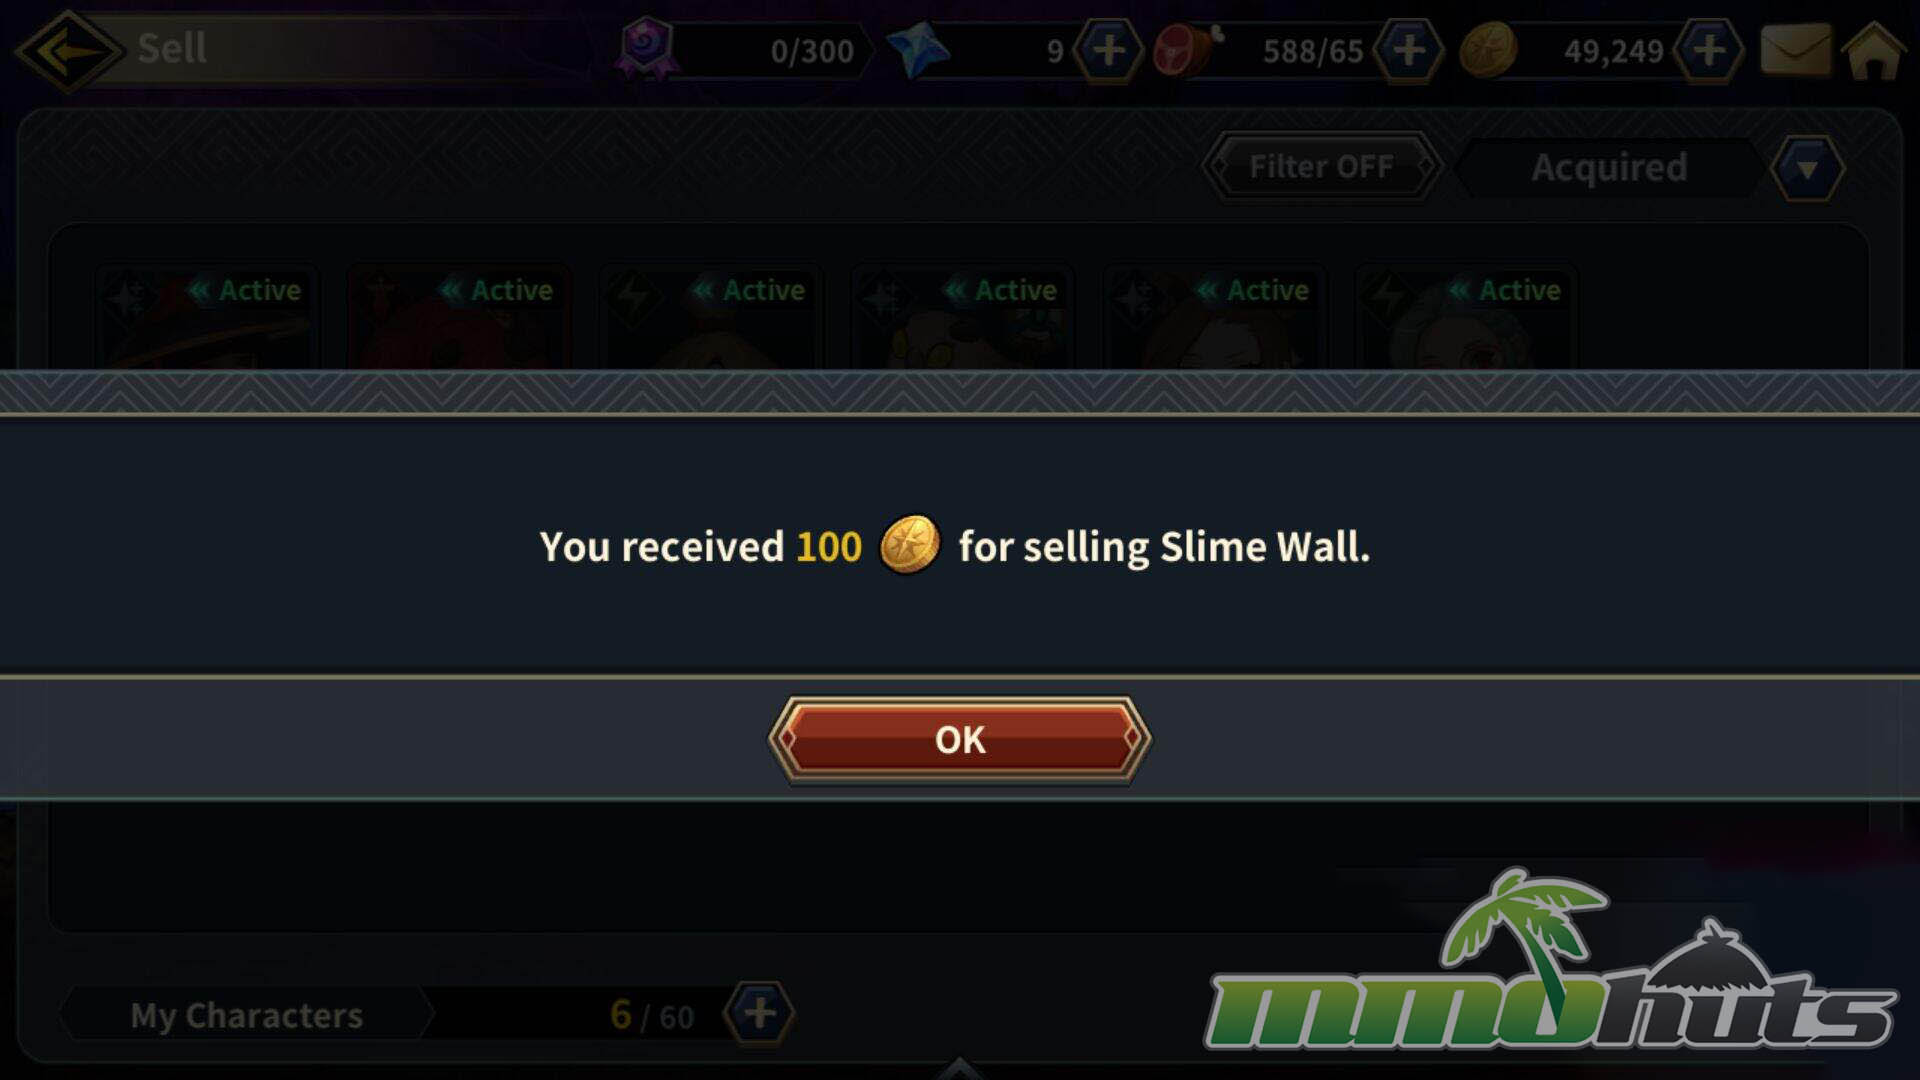Expand the bottom panel up arrow
The image size is (1920, 1080).
coord(960,1068)
